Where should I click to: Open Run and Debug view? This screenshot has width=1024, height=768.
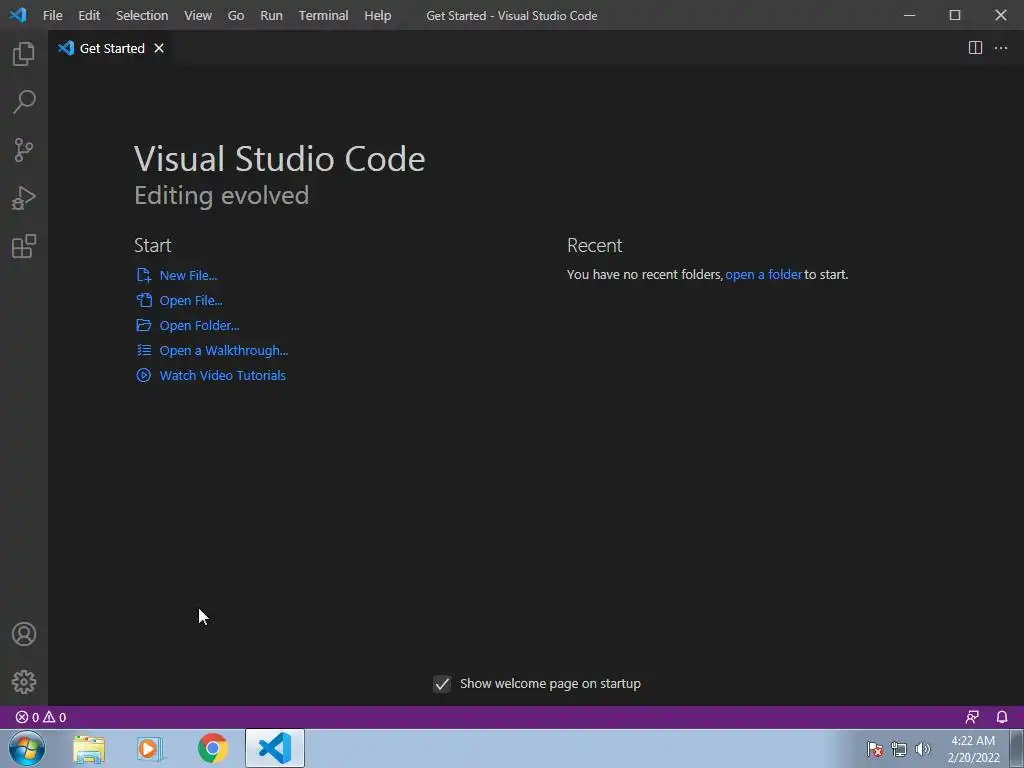[x=24, y=198]
